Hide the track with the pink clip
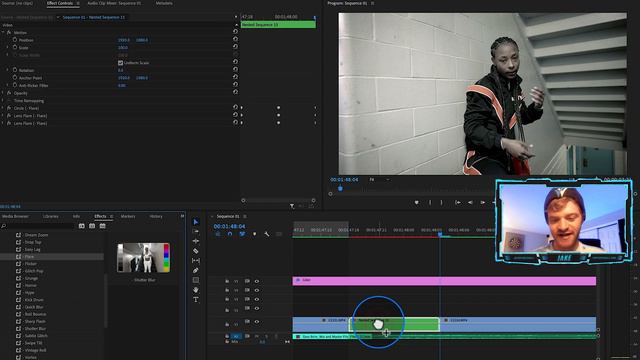This screenshot has height=360, width=640. click(x=257, y=281)
